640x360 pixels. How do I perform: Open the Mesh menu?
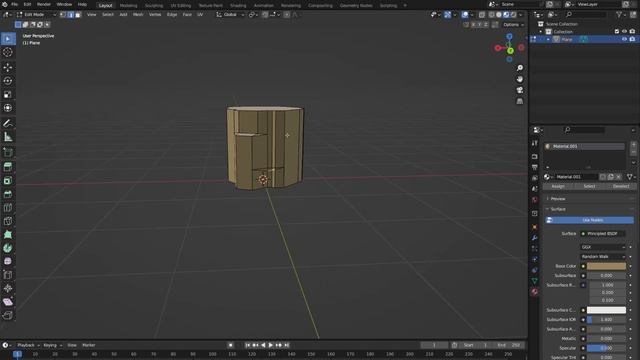click(x=138, y=15)
